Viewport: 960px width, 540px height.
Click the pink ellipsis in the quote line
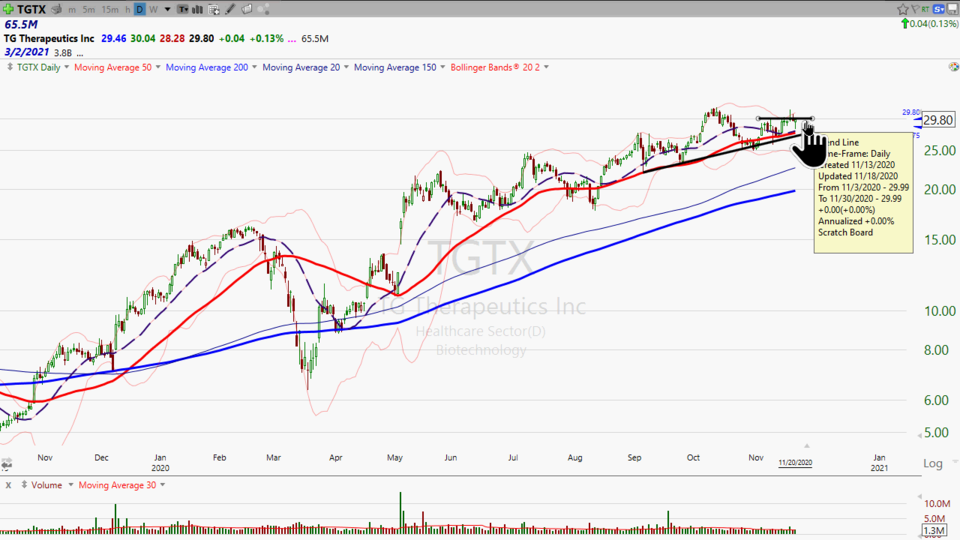(291, 39)
